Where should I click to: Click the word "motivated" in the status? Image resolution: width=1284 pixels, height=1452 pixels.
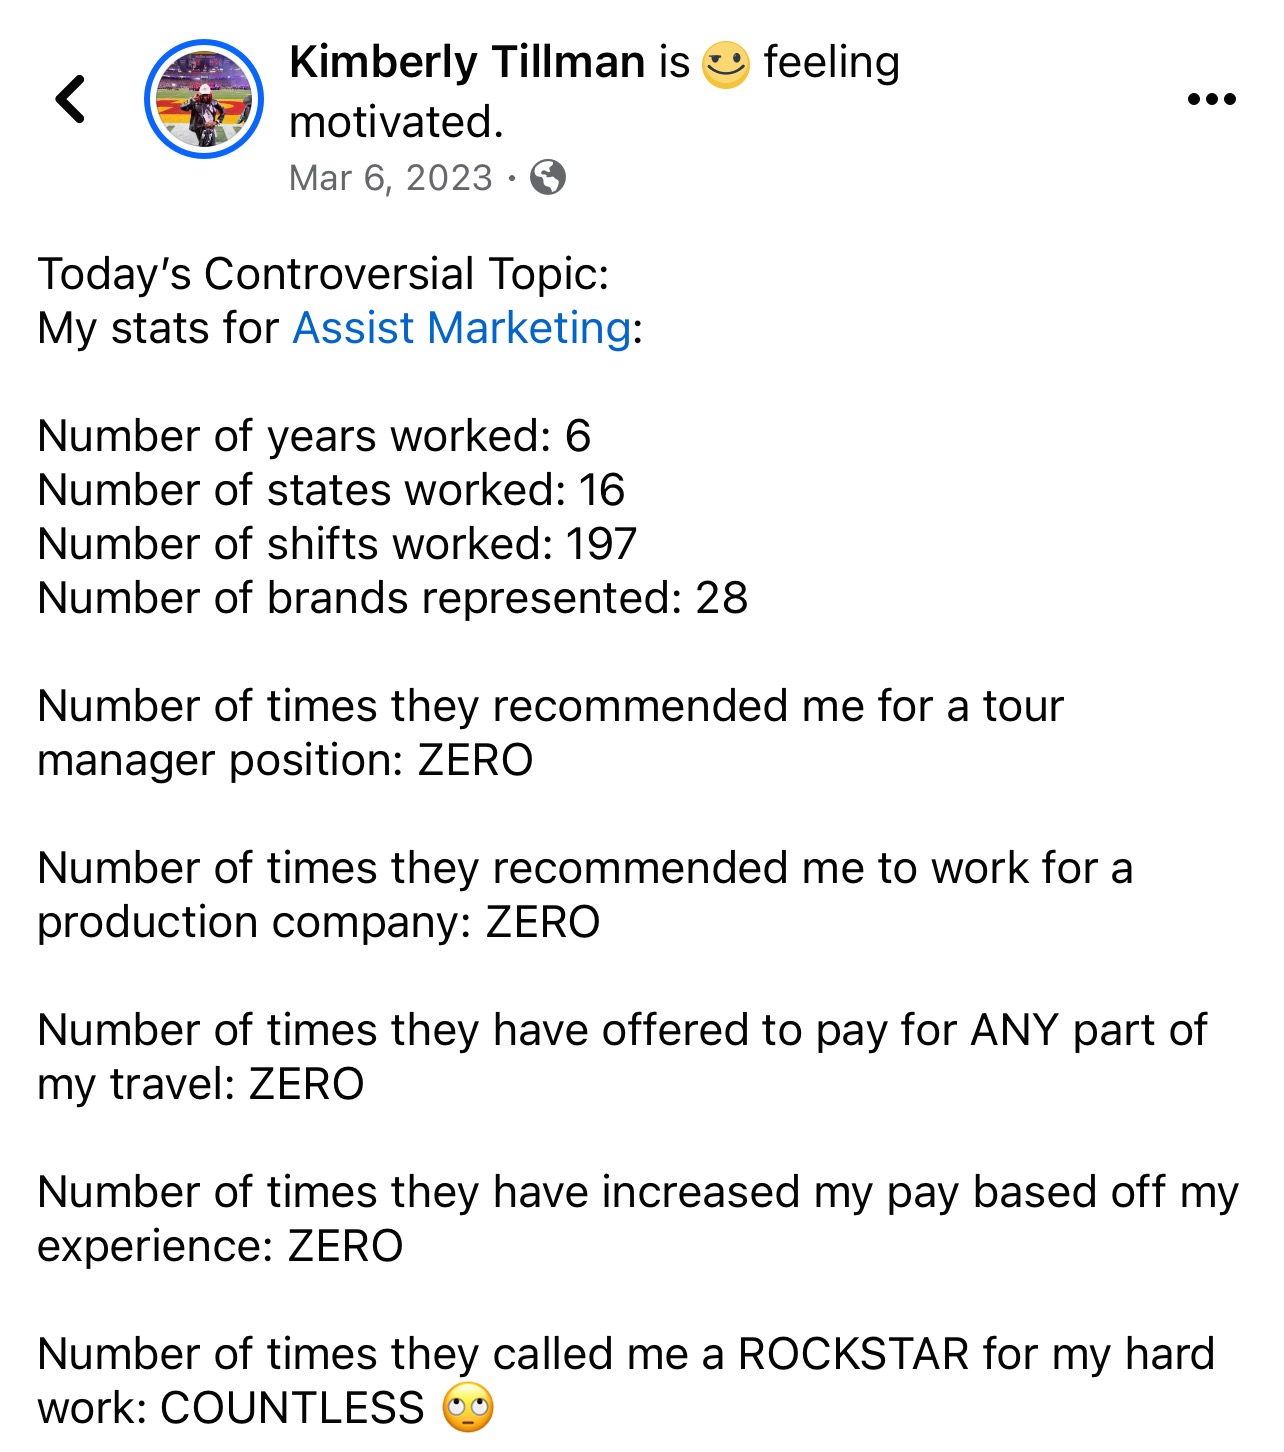[395, 122]
